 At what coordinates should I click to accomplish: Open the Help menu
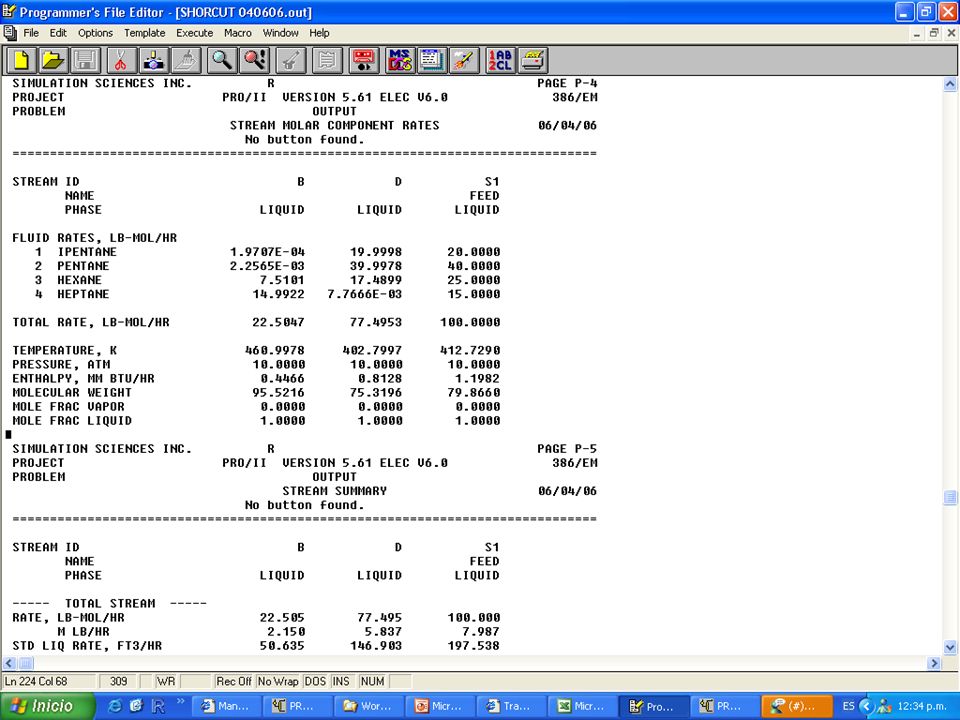[319, 33]
